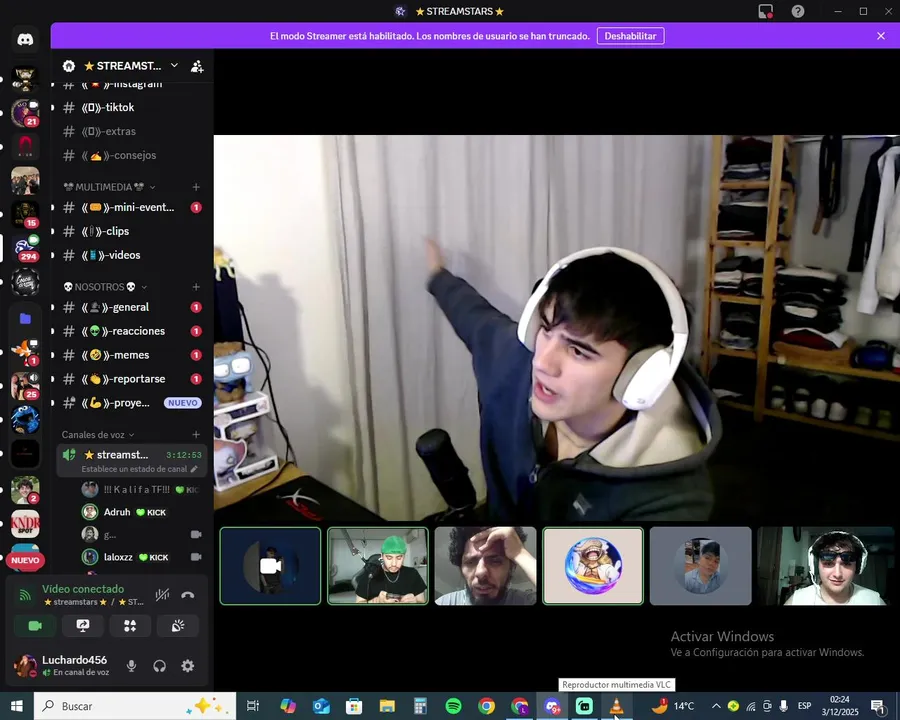The image size is (900, 720).
Task: Share your screen button
Action: 83,626
